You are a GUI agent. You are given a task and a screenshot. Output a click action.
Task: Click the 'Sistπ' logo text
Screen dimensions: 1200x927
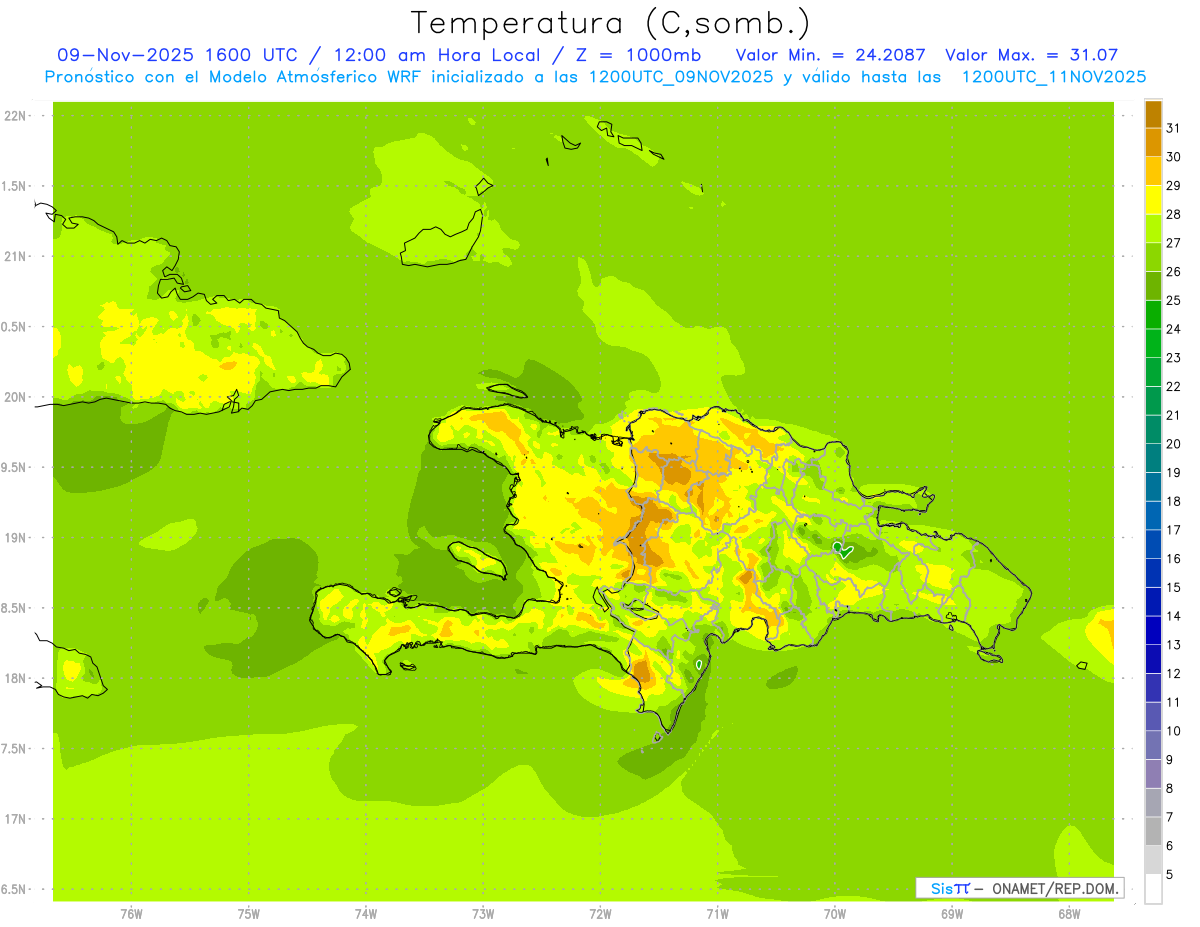pyautogui.click(x=950, y=888)
